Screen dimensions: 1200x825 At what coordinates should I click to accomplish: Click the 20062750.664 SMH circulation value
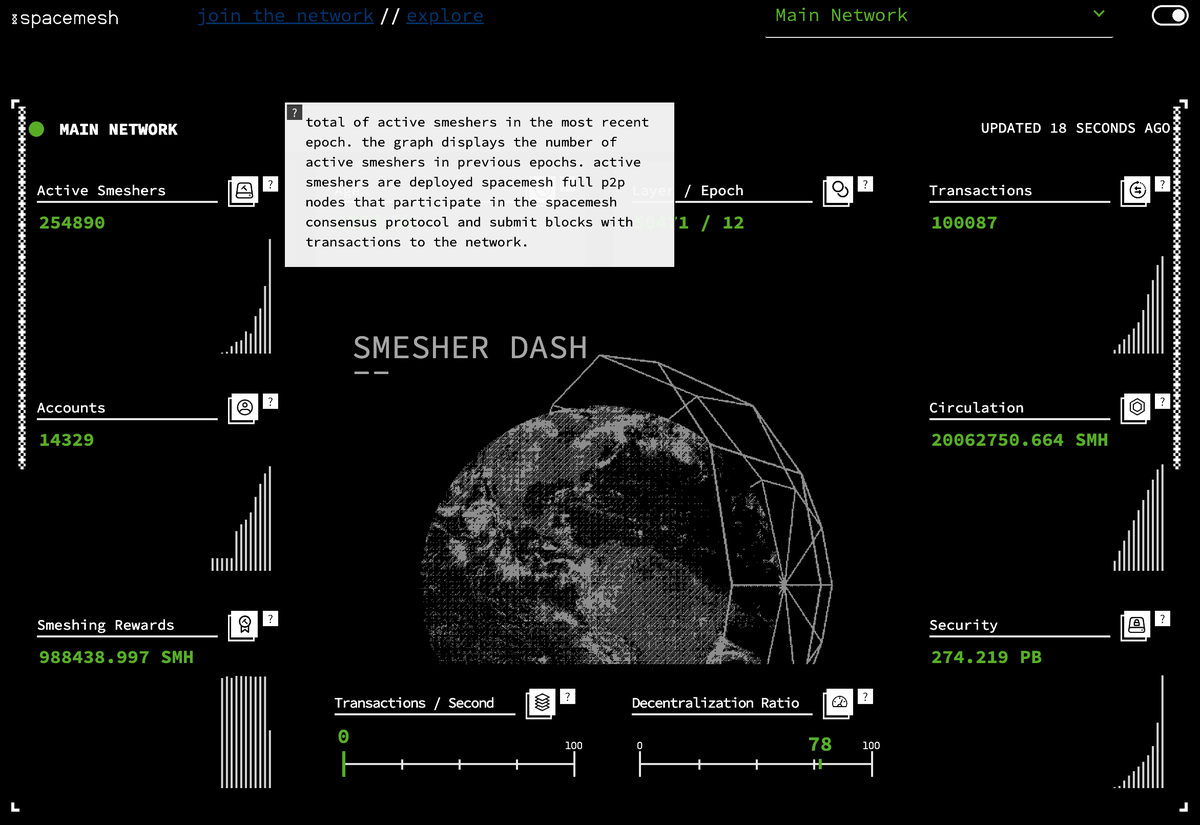[1019, 439]
